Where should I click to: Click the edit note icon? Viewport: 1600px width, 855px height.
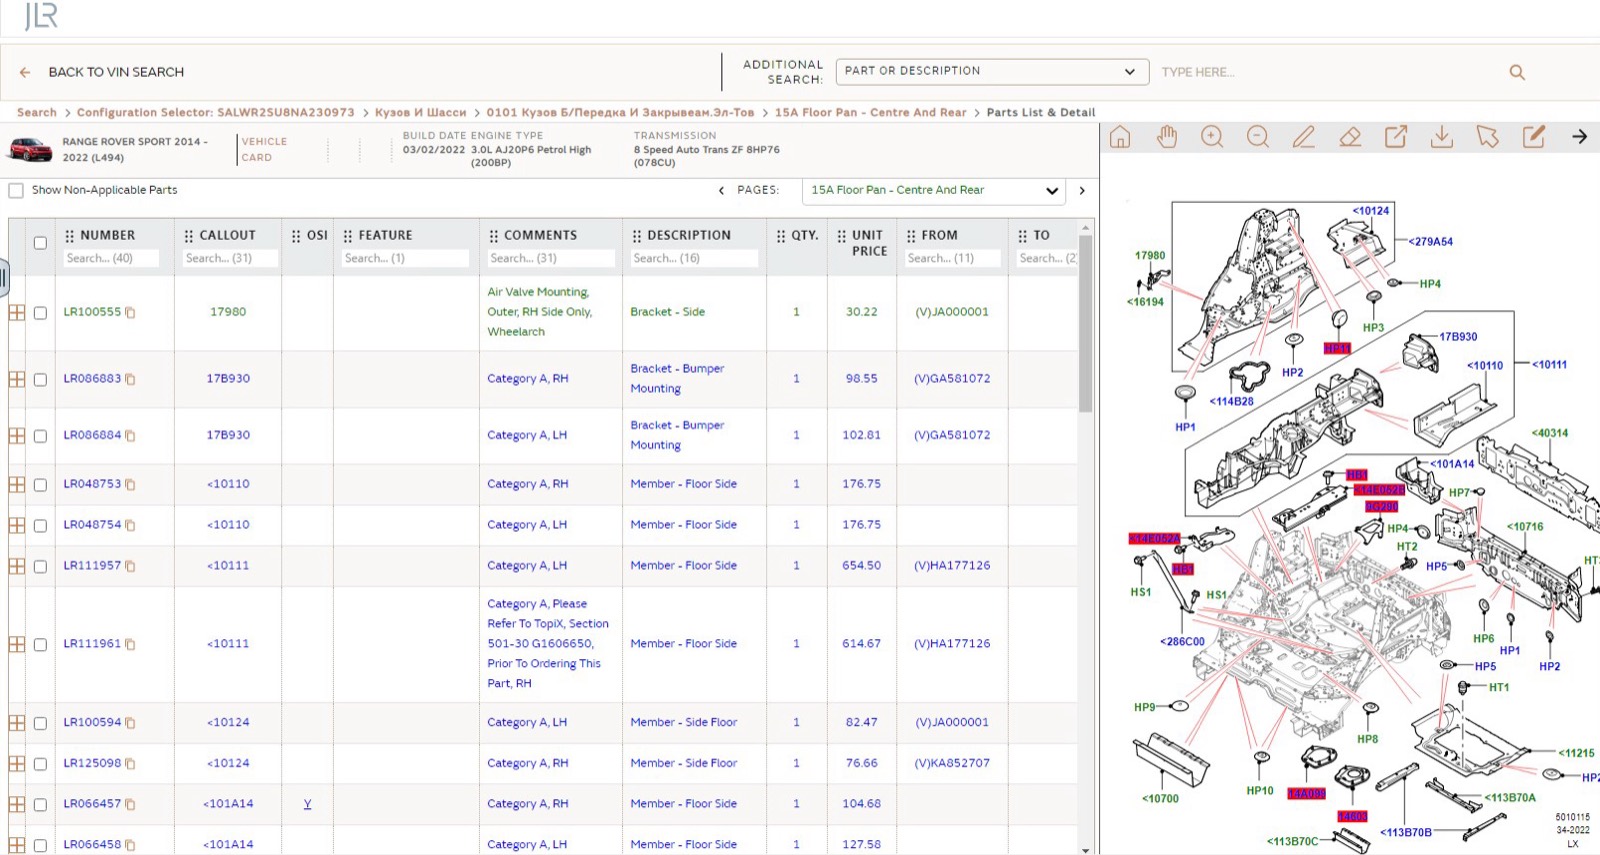click(x=1534, y=137)
